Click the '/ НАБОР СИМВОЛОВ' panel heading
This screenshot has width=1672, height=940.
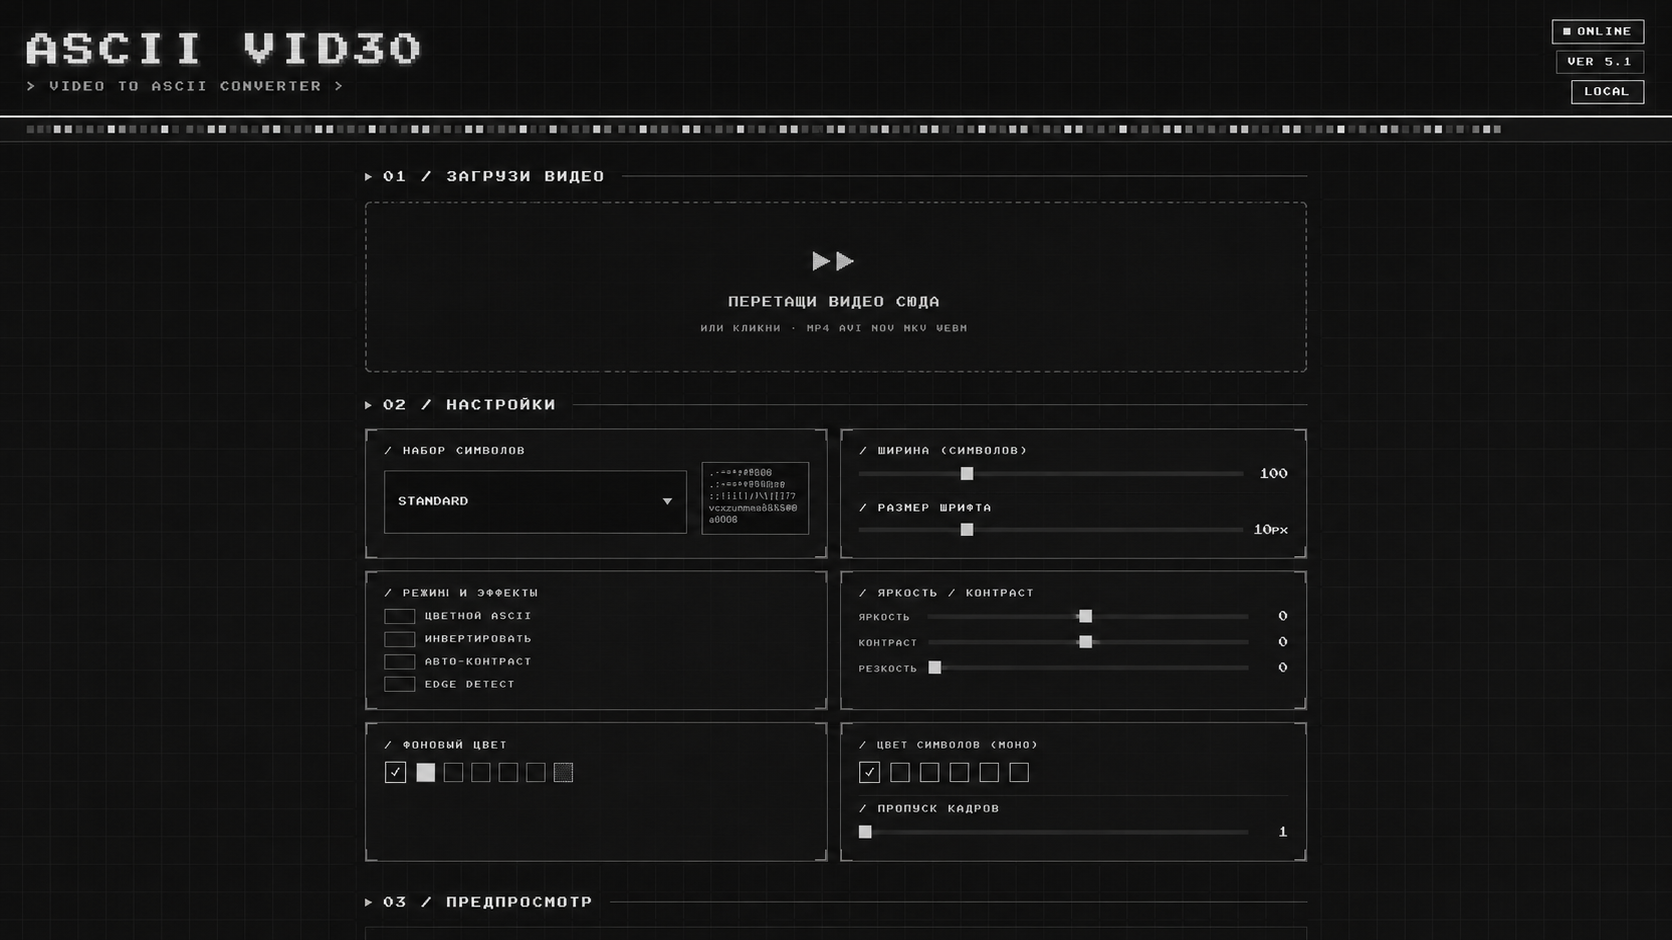click(455, 450)
